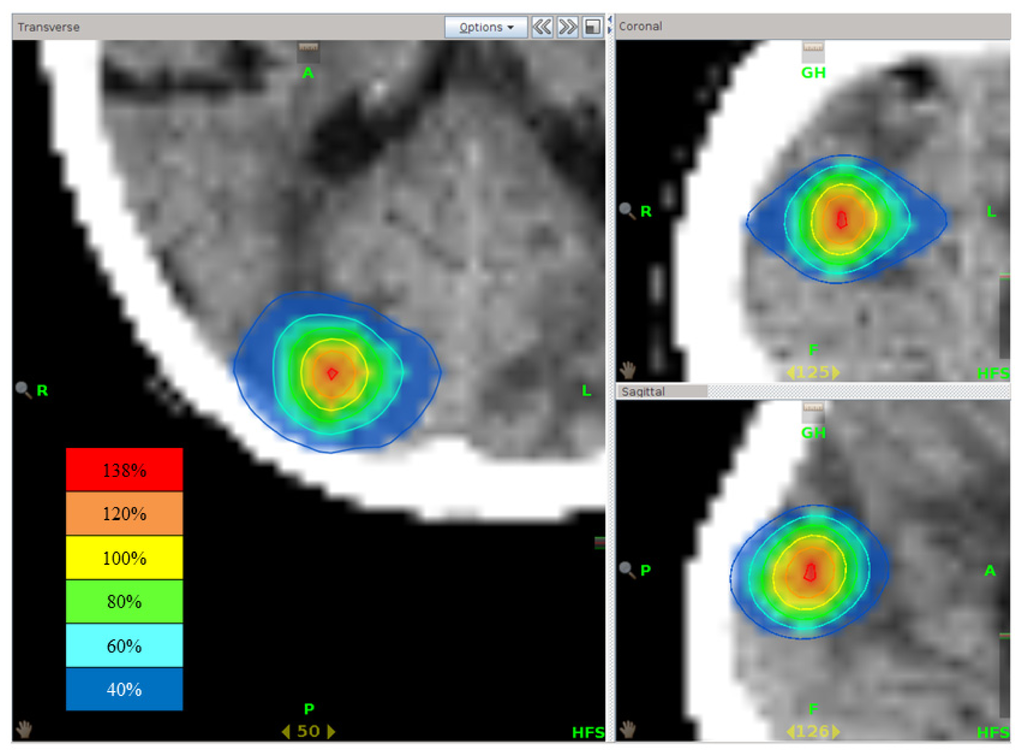The image size is (1024, 755).
Task: Go to previous Coronal slice before 125
Action: (790, 372)
